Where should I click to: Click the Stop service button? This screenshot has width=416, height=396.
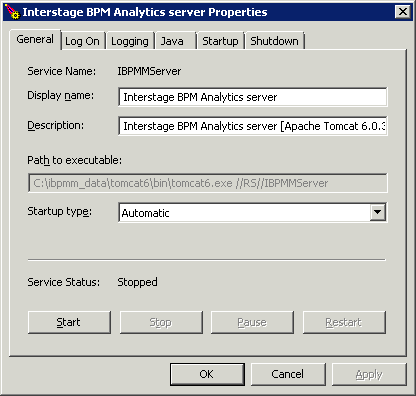[161, 322]
